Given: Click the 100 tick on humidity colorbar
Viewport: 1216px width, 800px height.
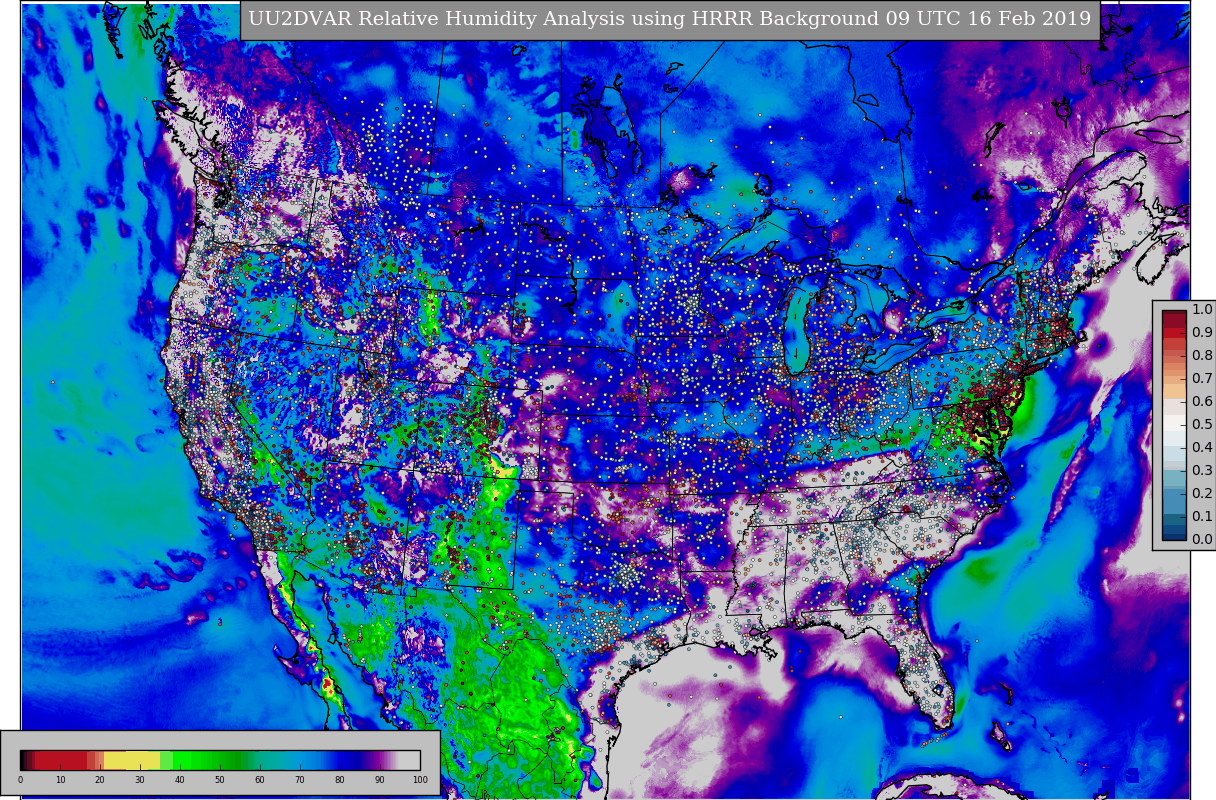Looking at the screenshot, I should point(420,780).
